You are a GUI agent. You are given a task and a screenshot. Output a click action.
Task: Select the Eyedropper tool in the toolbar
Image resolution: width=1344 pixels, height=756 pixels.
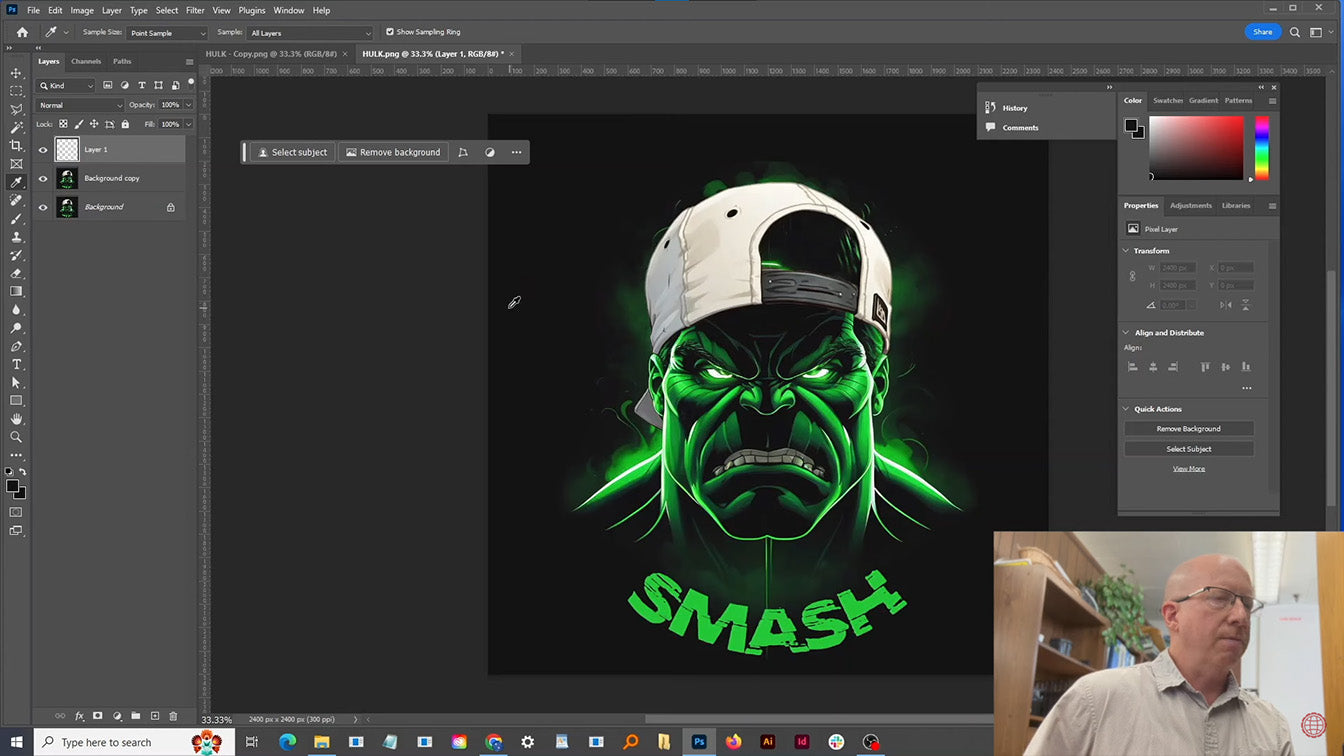tap(16, 182)
